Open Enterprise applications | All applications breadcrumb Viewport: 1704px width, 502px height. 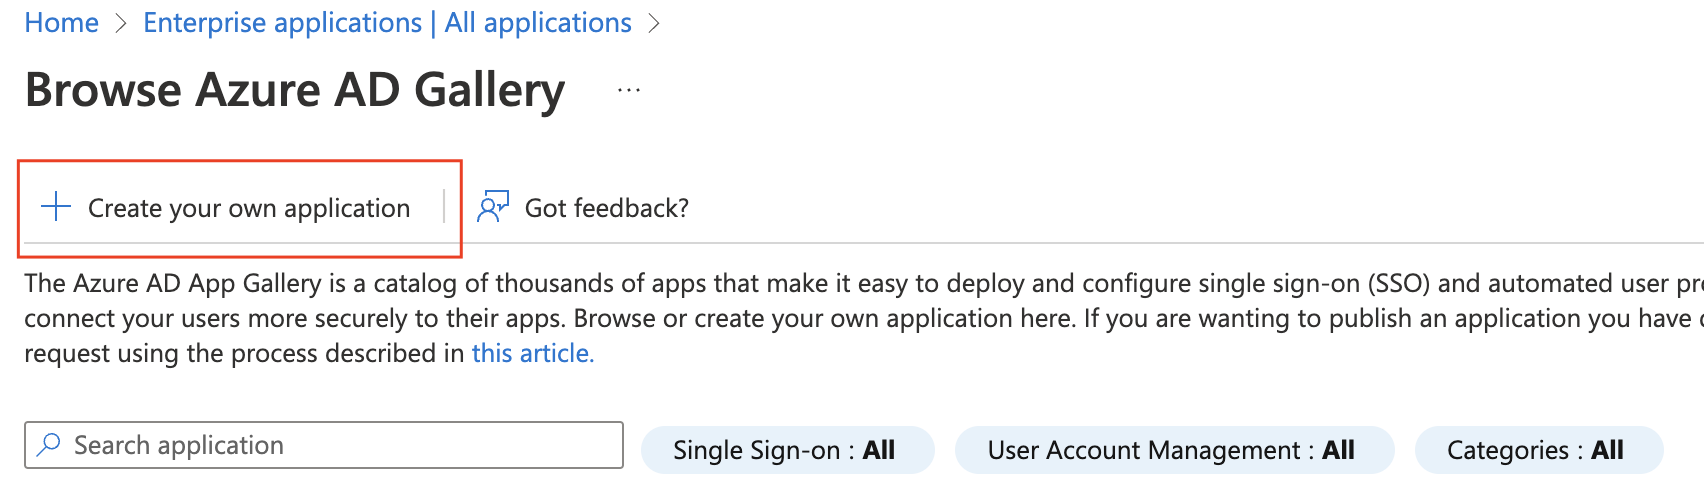pyautogui.click(x=387, y=23)
